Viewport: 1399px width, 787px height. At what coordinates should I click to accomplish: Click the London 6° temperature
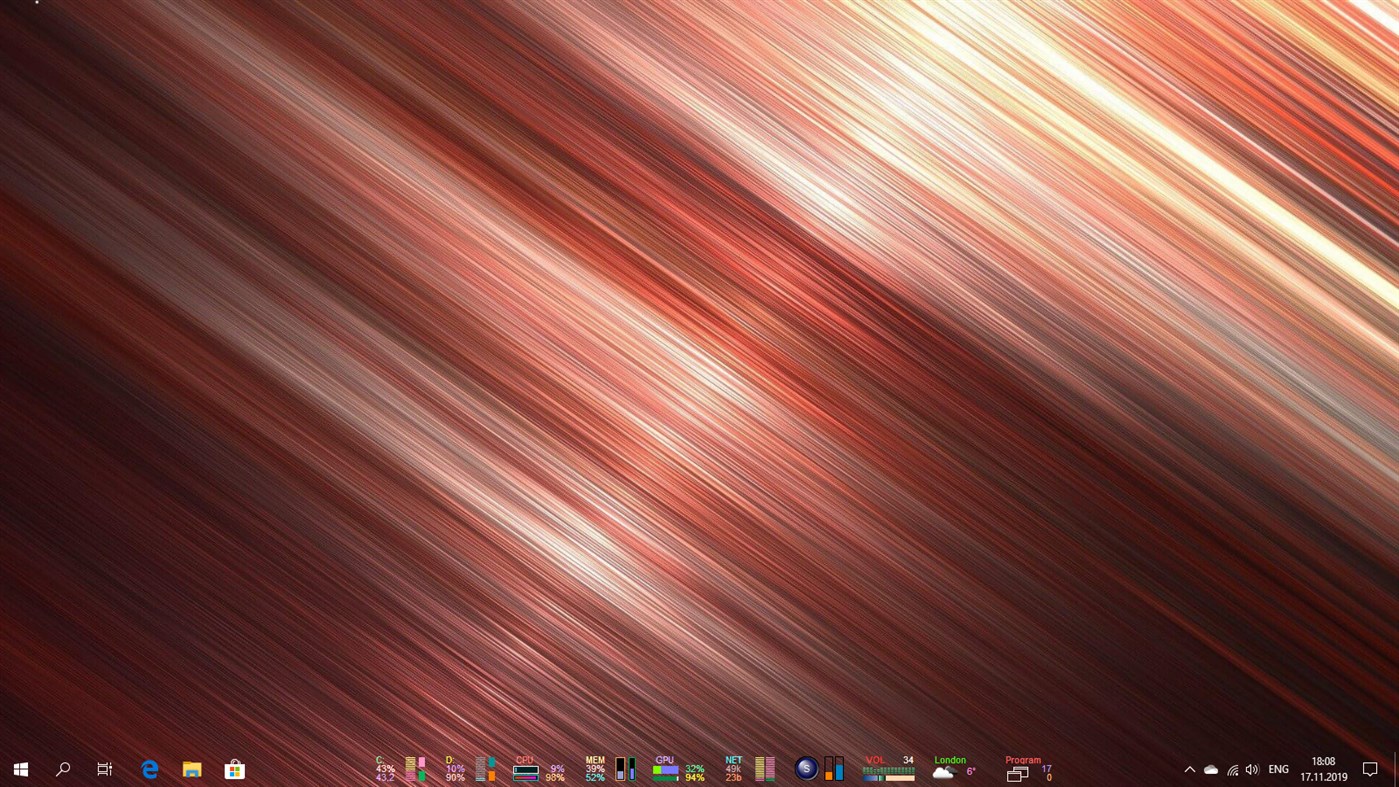click(x=971, y=772)
